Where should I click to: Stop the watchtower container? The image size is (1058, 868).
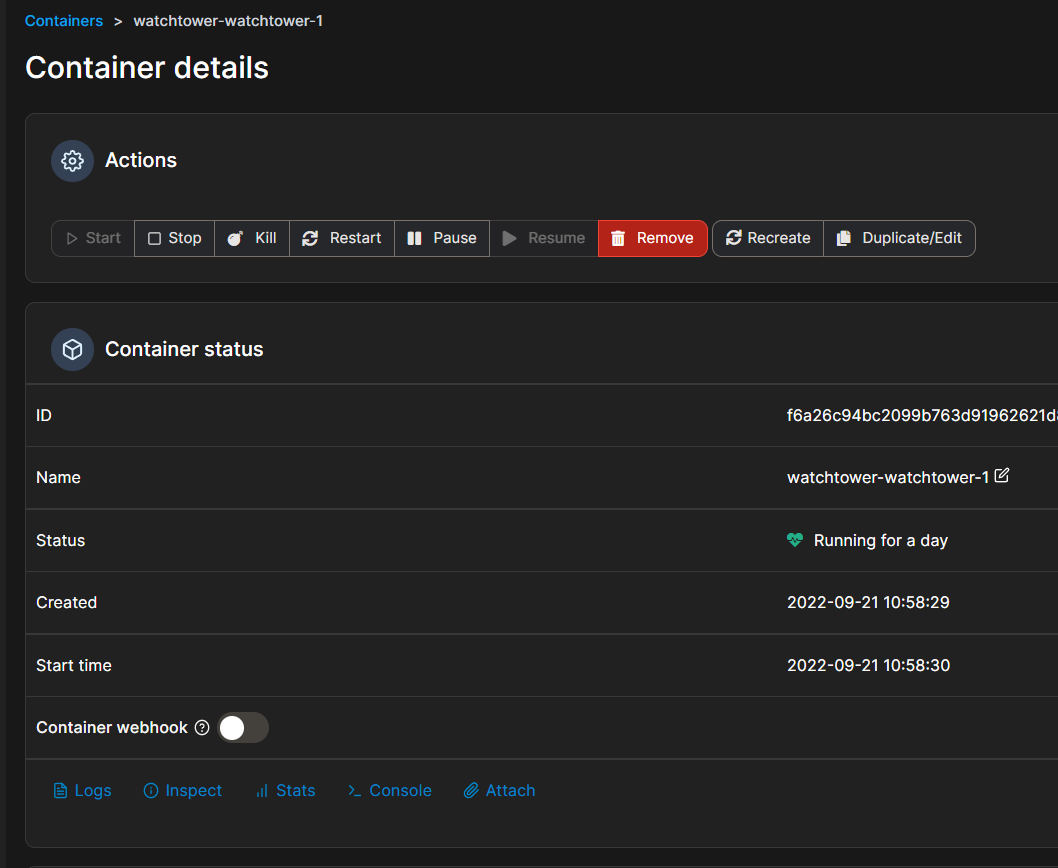coord(173,238)
